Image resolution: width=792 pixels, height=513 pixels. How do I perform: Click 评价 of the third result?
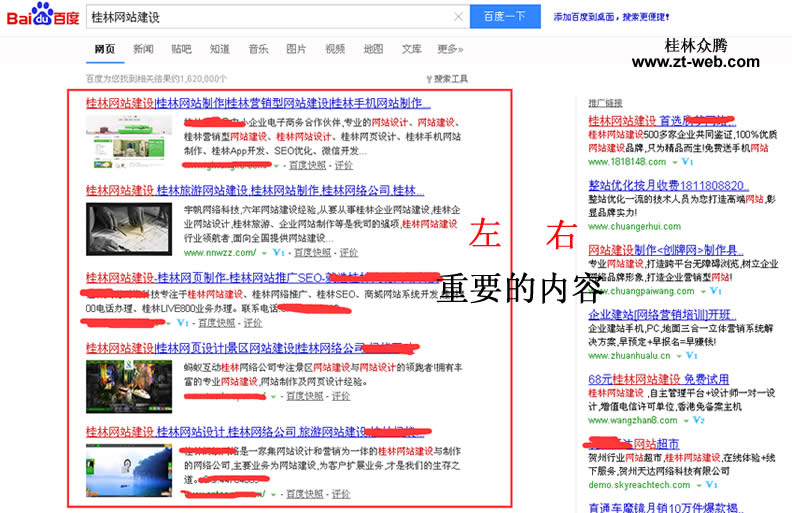[x=253, y=323]
